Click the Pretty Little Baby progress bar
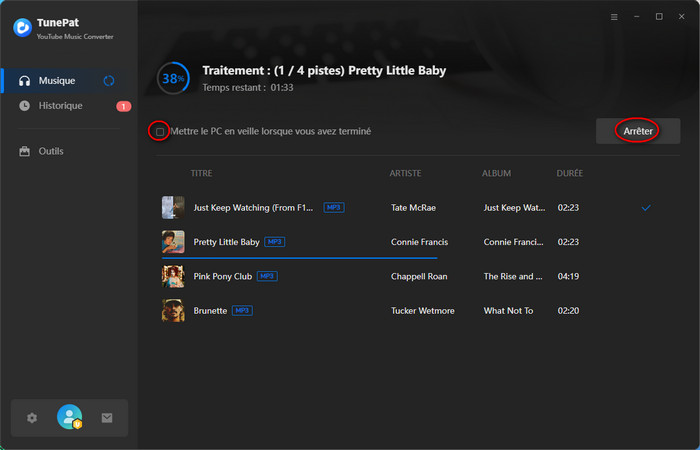700x450 pixels. click(x=299, y=258)
